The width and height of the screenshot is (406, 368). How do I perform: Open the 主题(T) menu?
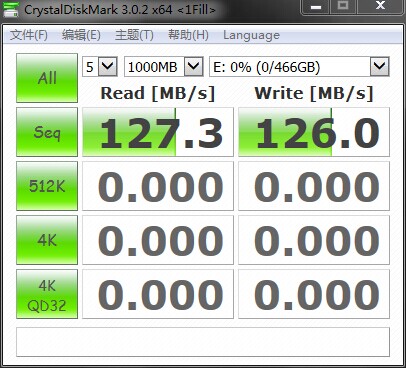(134, 35)
